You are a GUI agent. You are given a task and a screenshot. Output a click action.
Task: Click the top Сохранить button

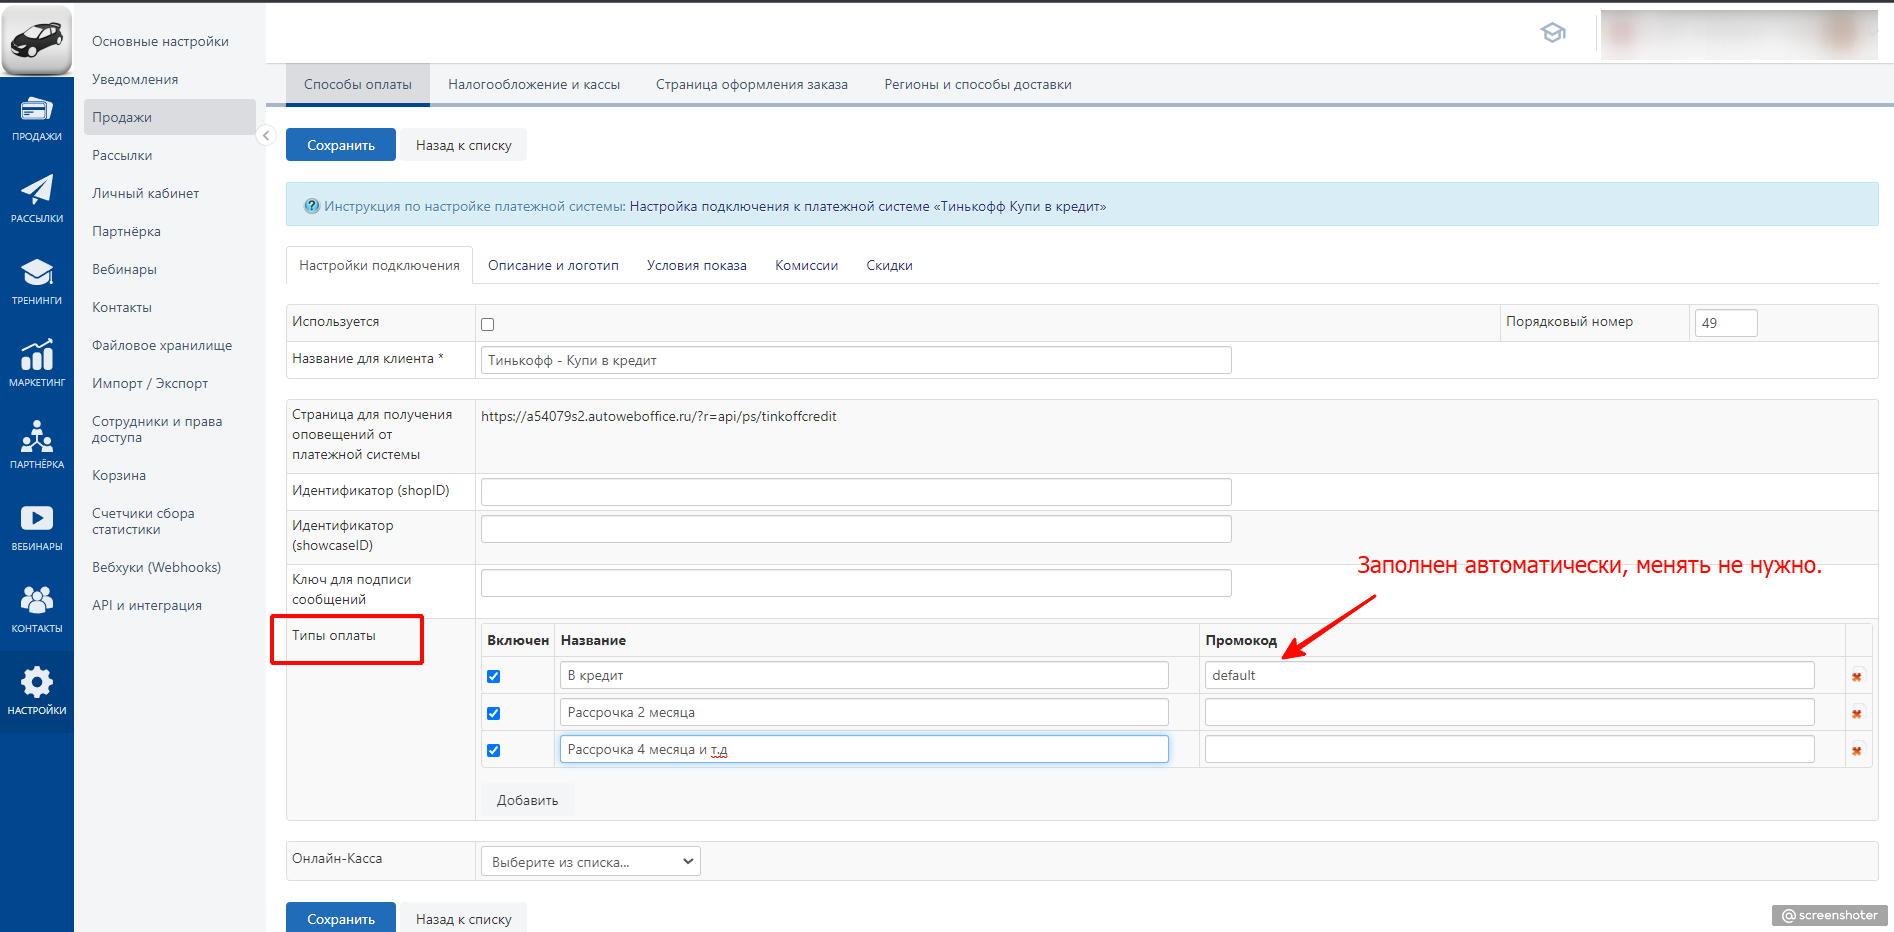click(340, 145)
